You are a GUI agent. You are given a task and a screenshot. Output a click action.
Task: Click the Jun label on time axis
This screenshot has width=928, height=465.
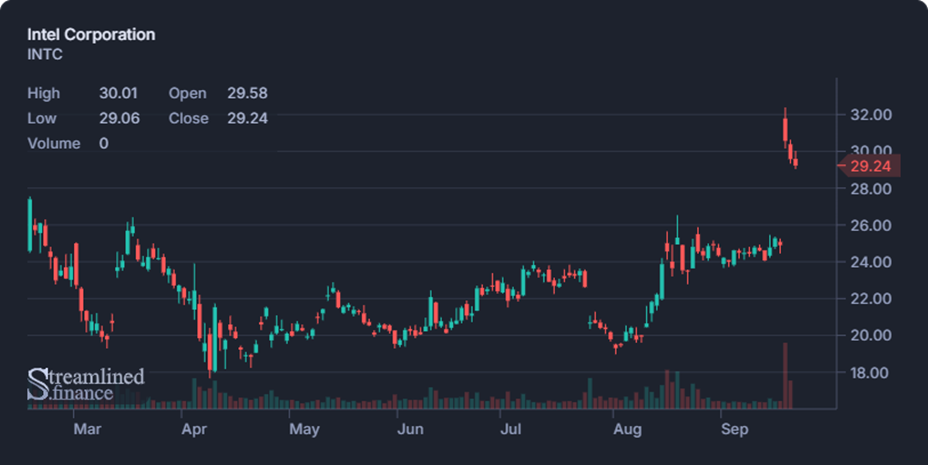click(x=410, y=429)
